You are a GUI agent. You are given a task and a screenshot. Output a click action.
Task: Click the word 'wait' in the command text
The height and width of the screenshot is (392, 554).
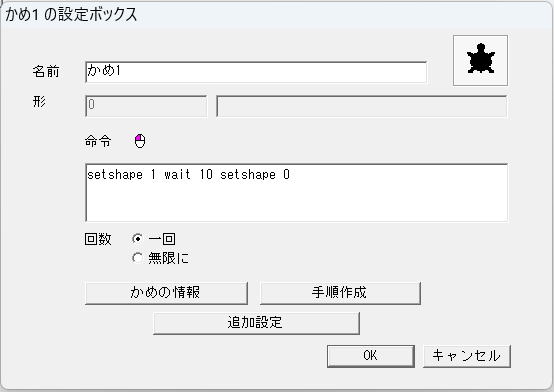[177, 175]
